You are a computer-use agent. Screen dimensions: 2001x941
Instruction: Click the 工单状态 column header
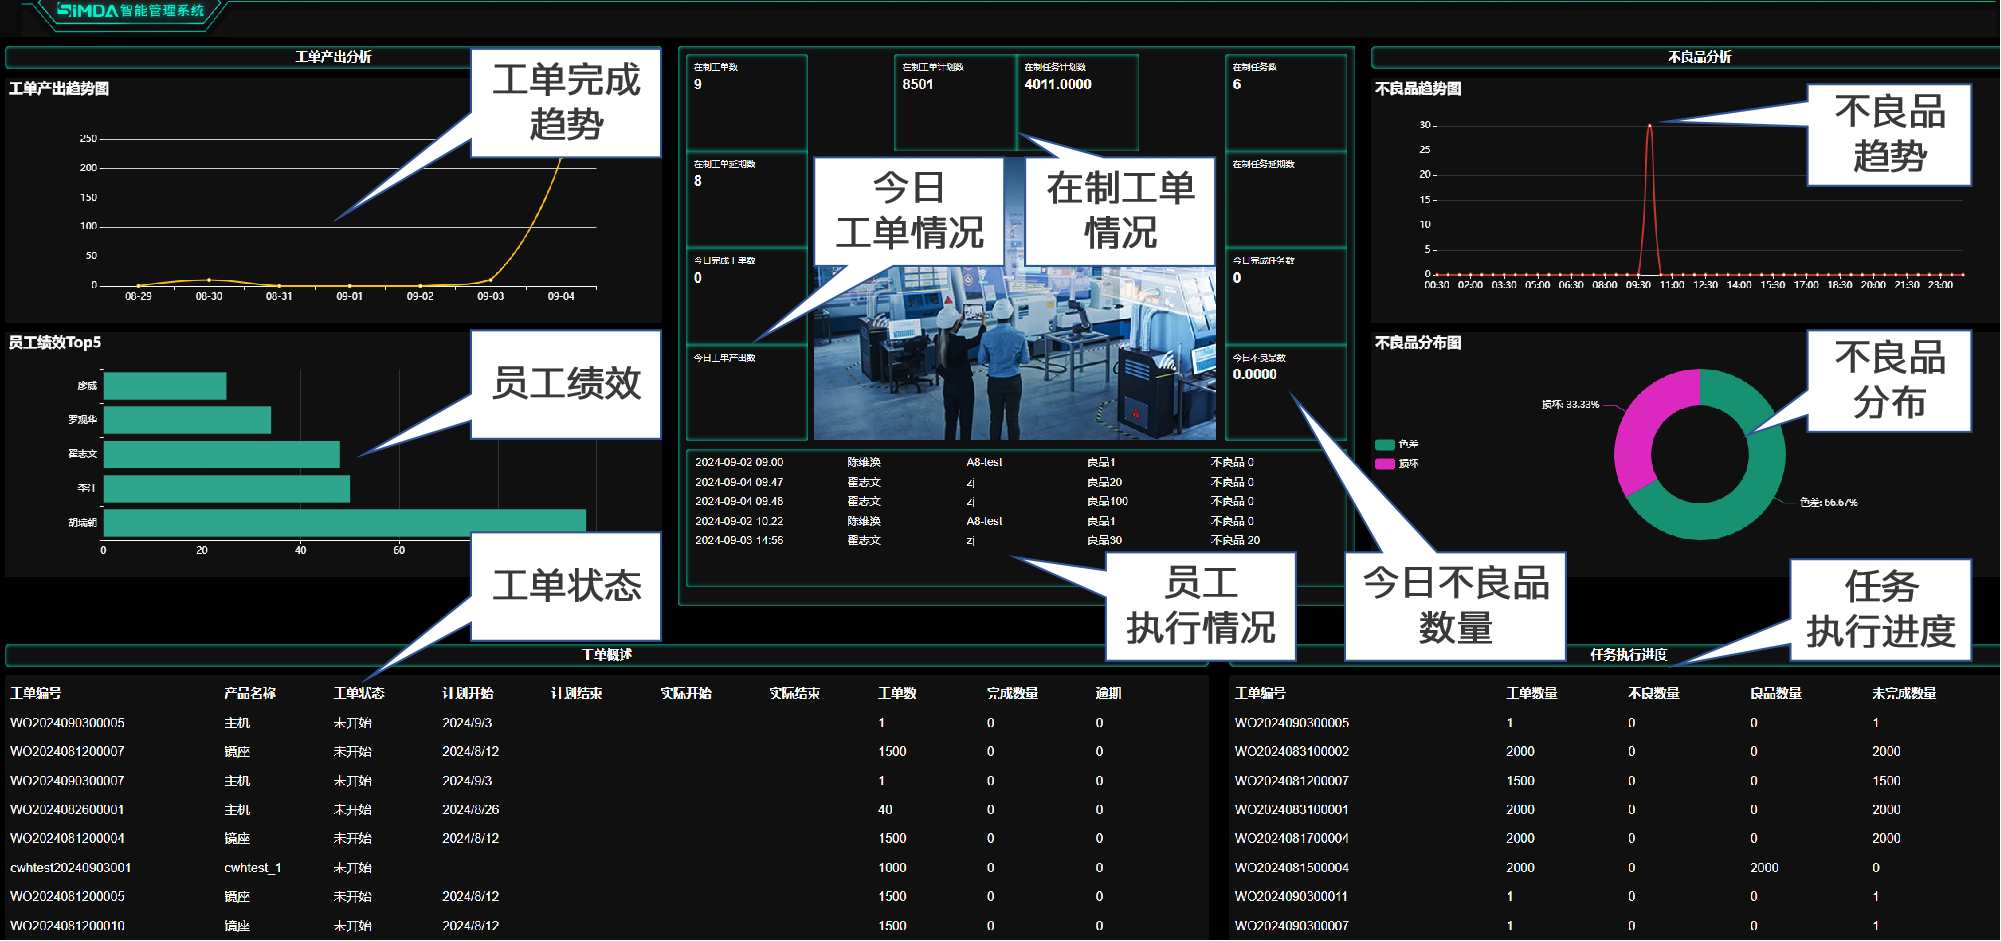pos(358,693)
